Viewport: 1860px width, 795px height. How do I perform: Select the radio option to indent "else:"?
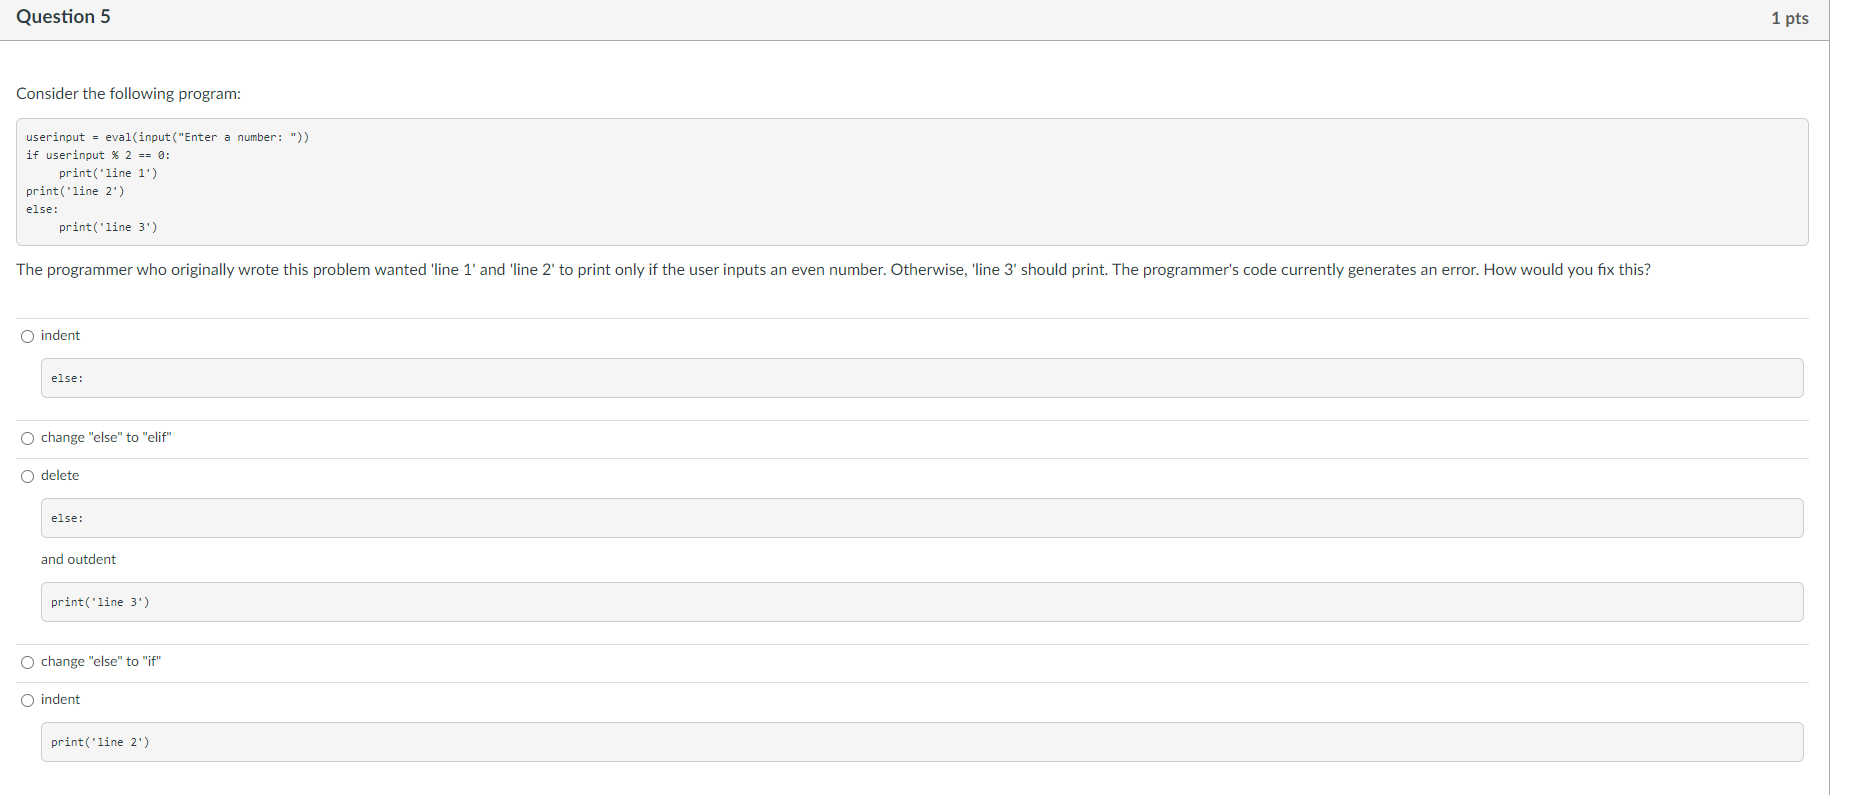28,336
